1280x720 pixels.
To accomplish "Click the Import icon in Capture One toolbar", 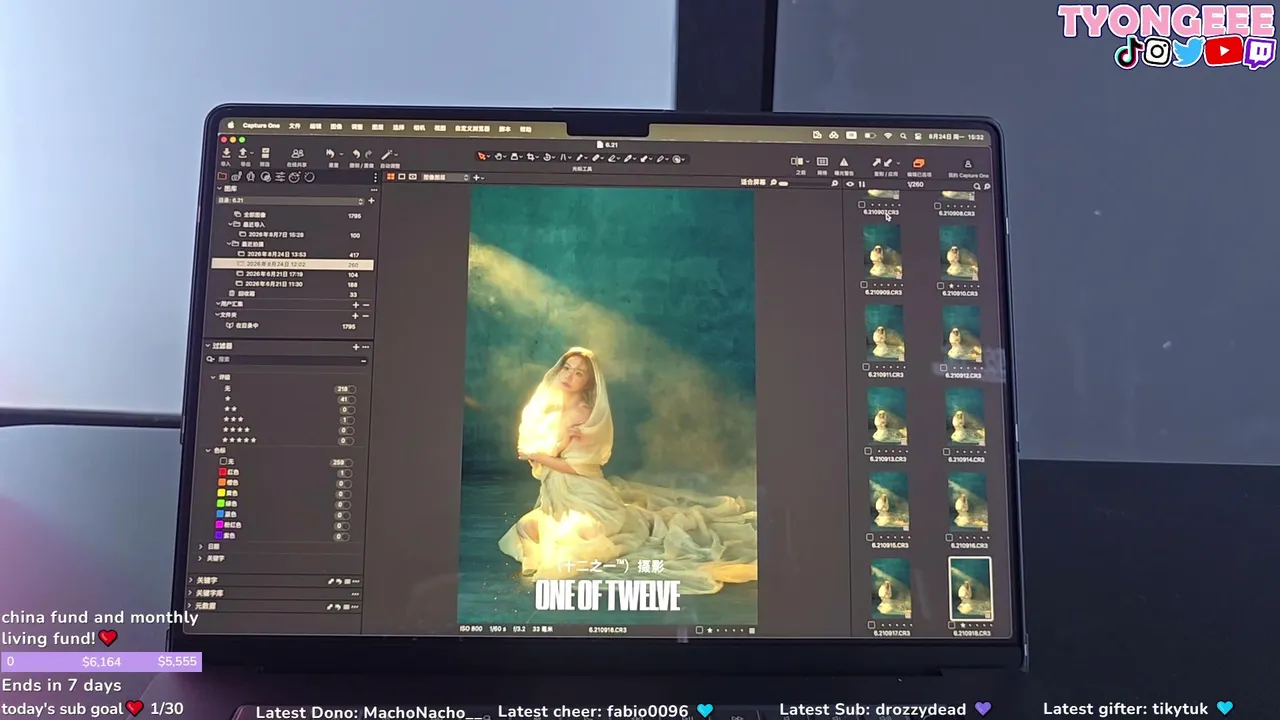I will coord(227,153).
